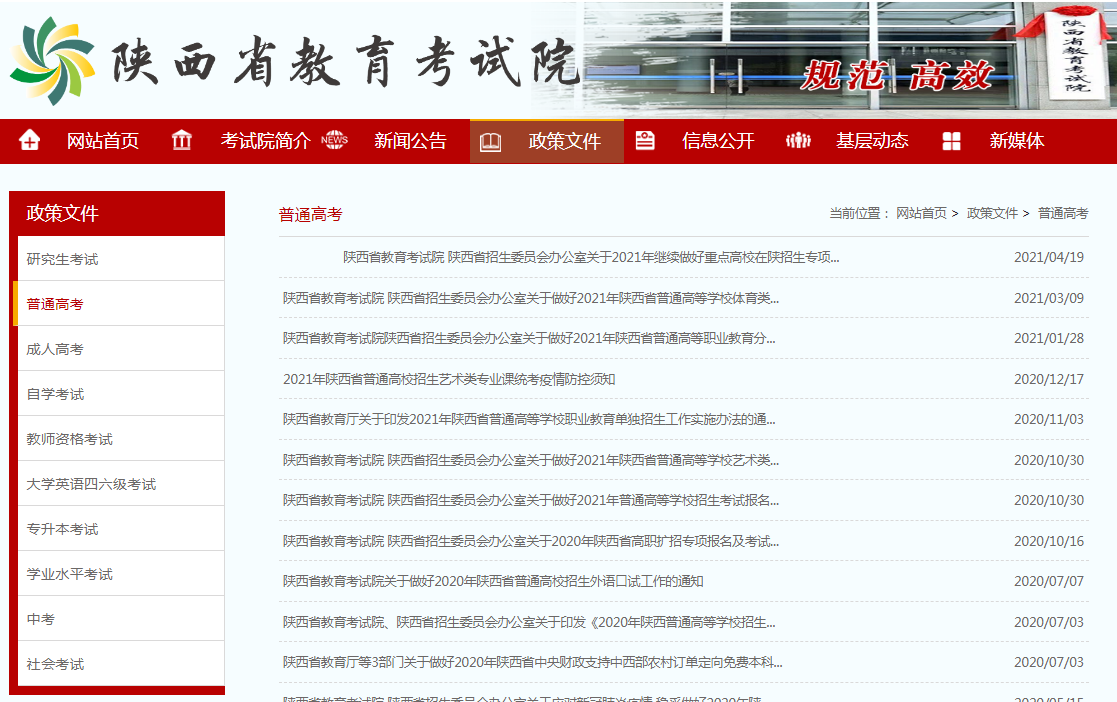Screen dimensions: 1117x702
Task: Select 中考 in the sidebar
Action: 120,619
